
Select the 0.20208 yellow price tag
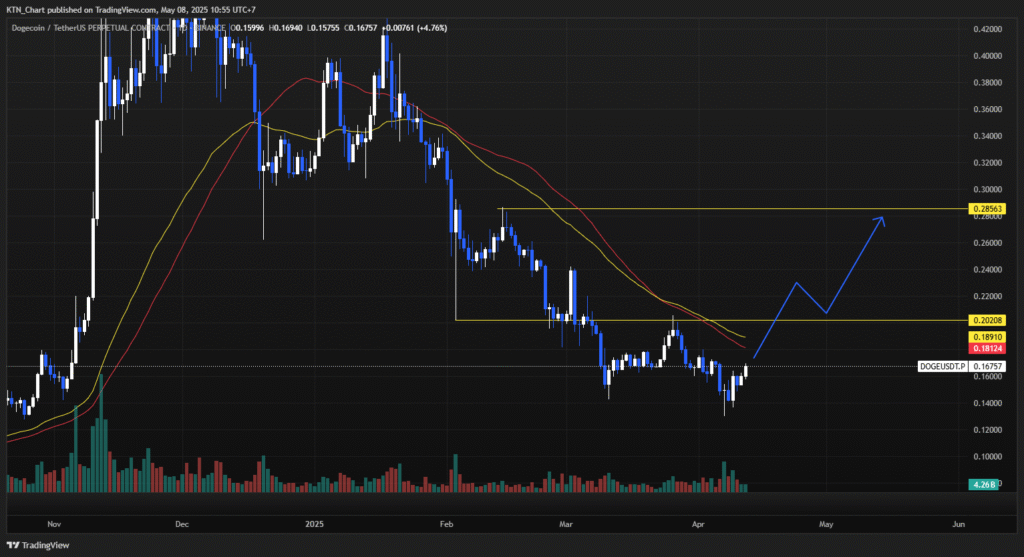[x=987, y=320]
